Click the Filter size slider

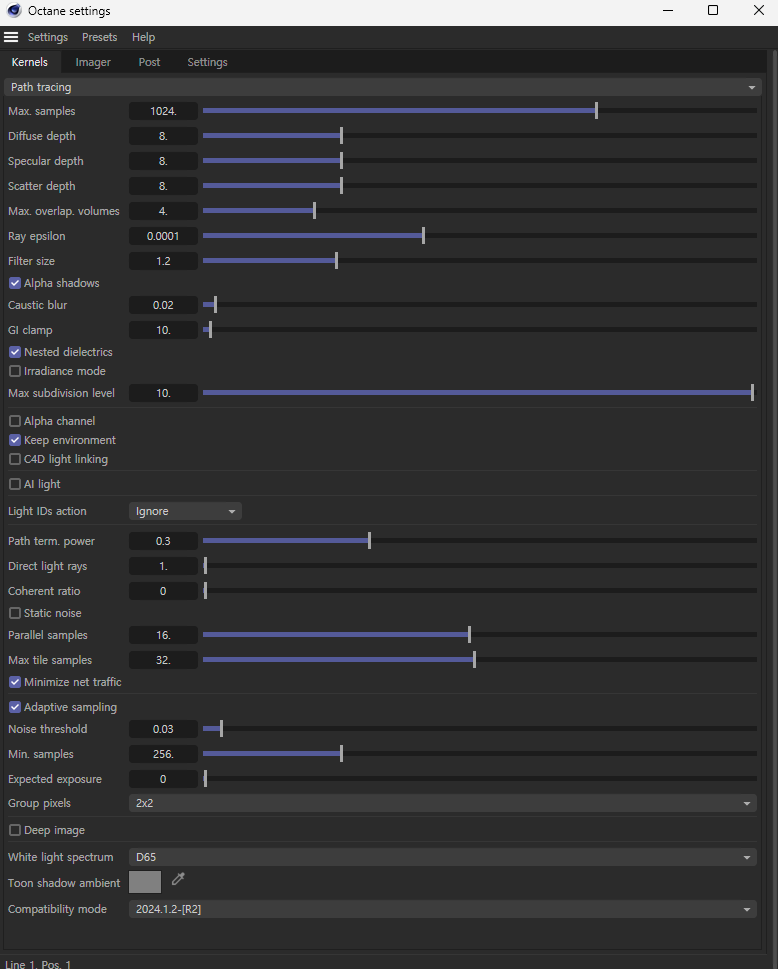click(x=480, y=261)
